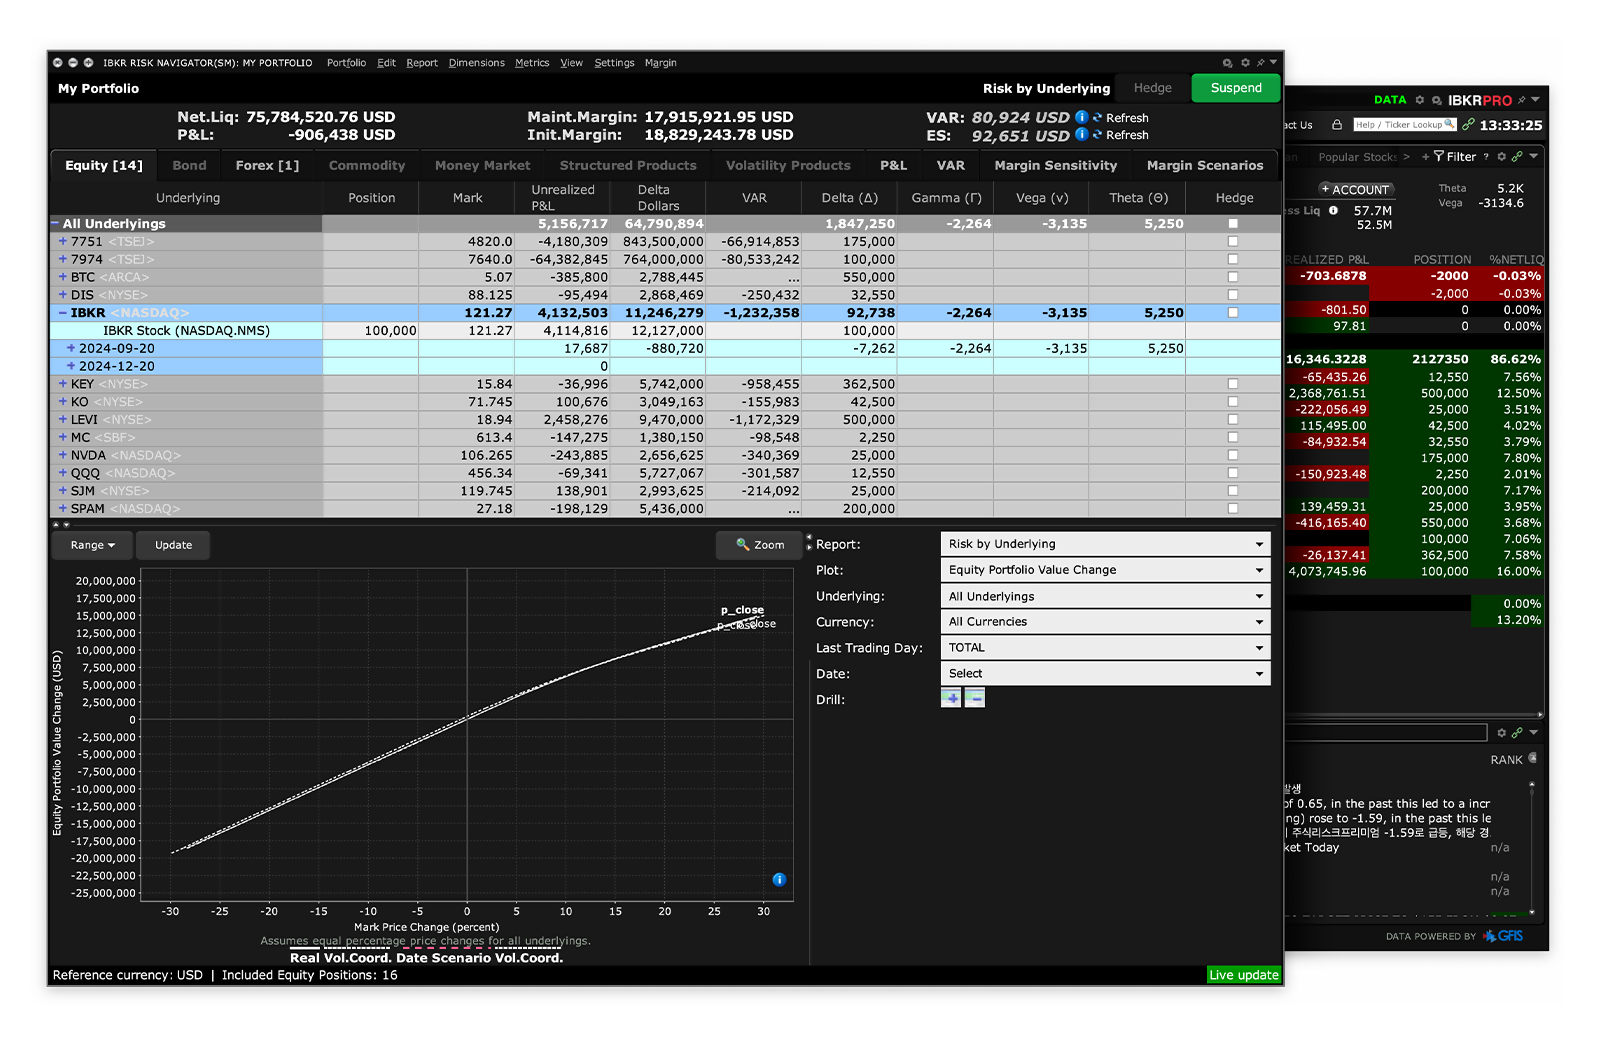Check the All Underlyings Hedge checkbox
Screen dimensions: 1600x1037
tap(1233, 224)
